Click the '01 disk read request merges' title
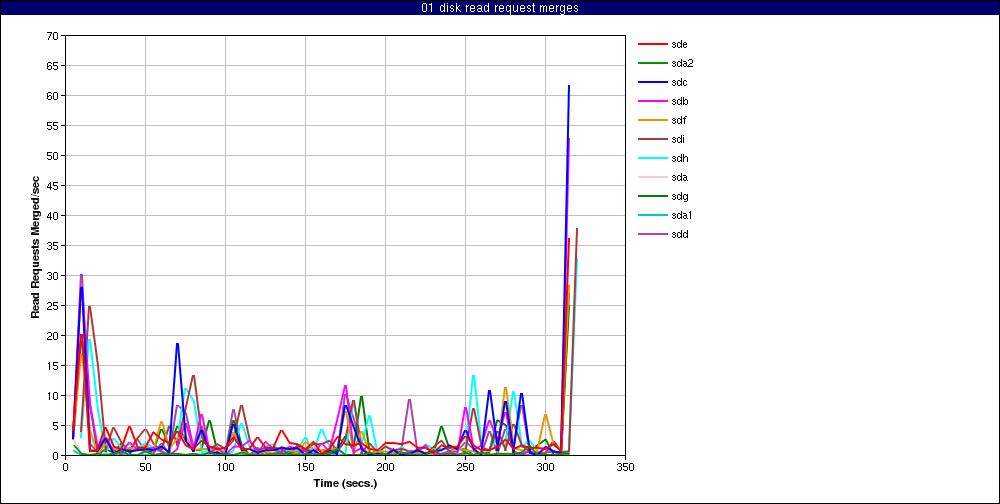Viewport: 1000px width, 504px height. [499, 8]
